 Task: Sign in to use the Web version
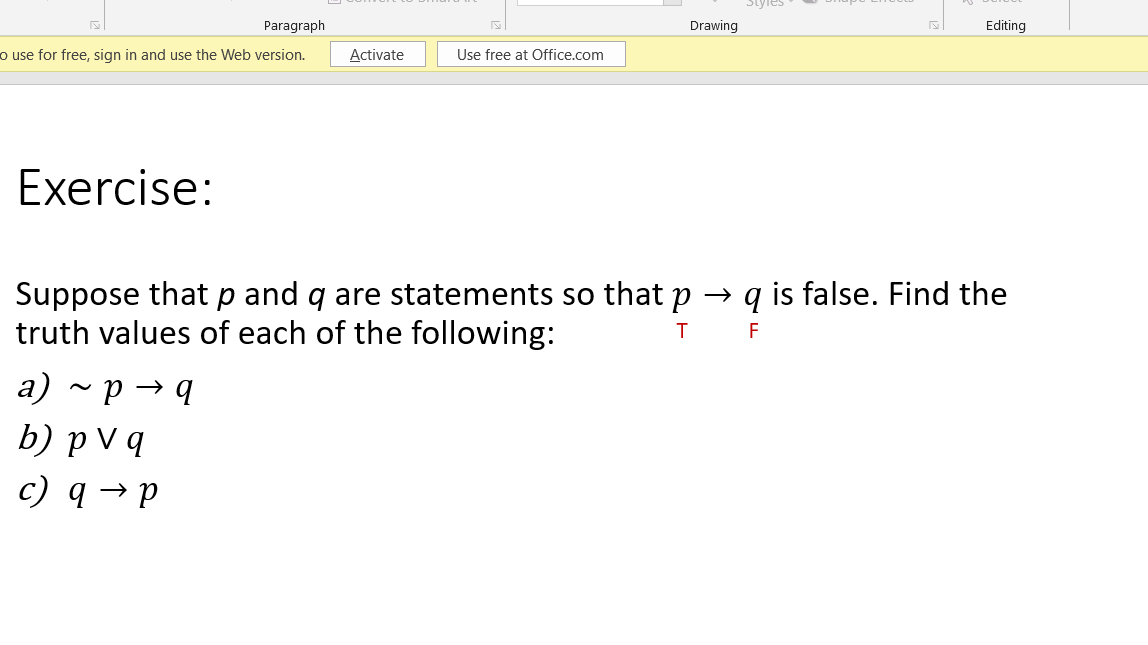[x=150, y=55]
